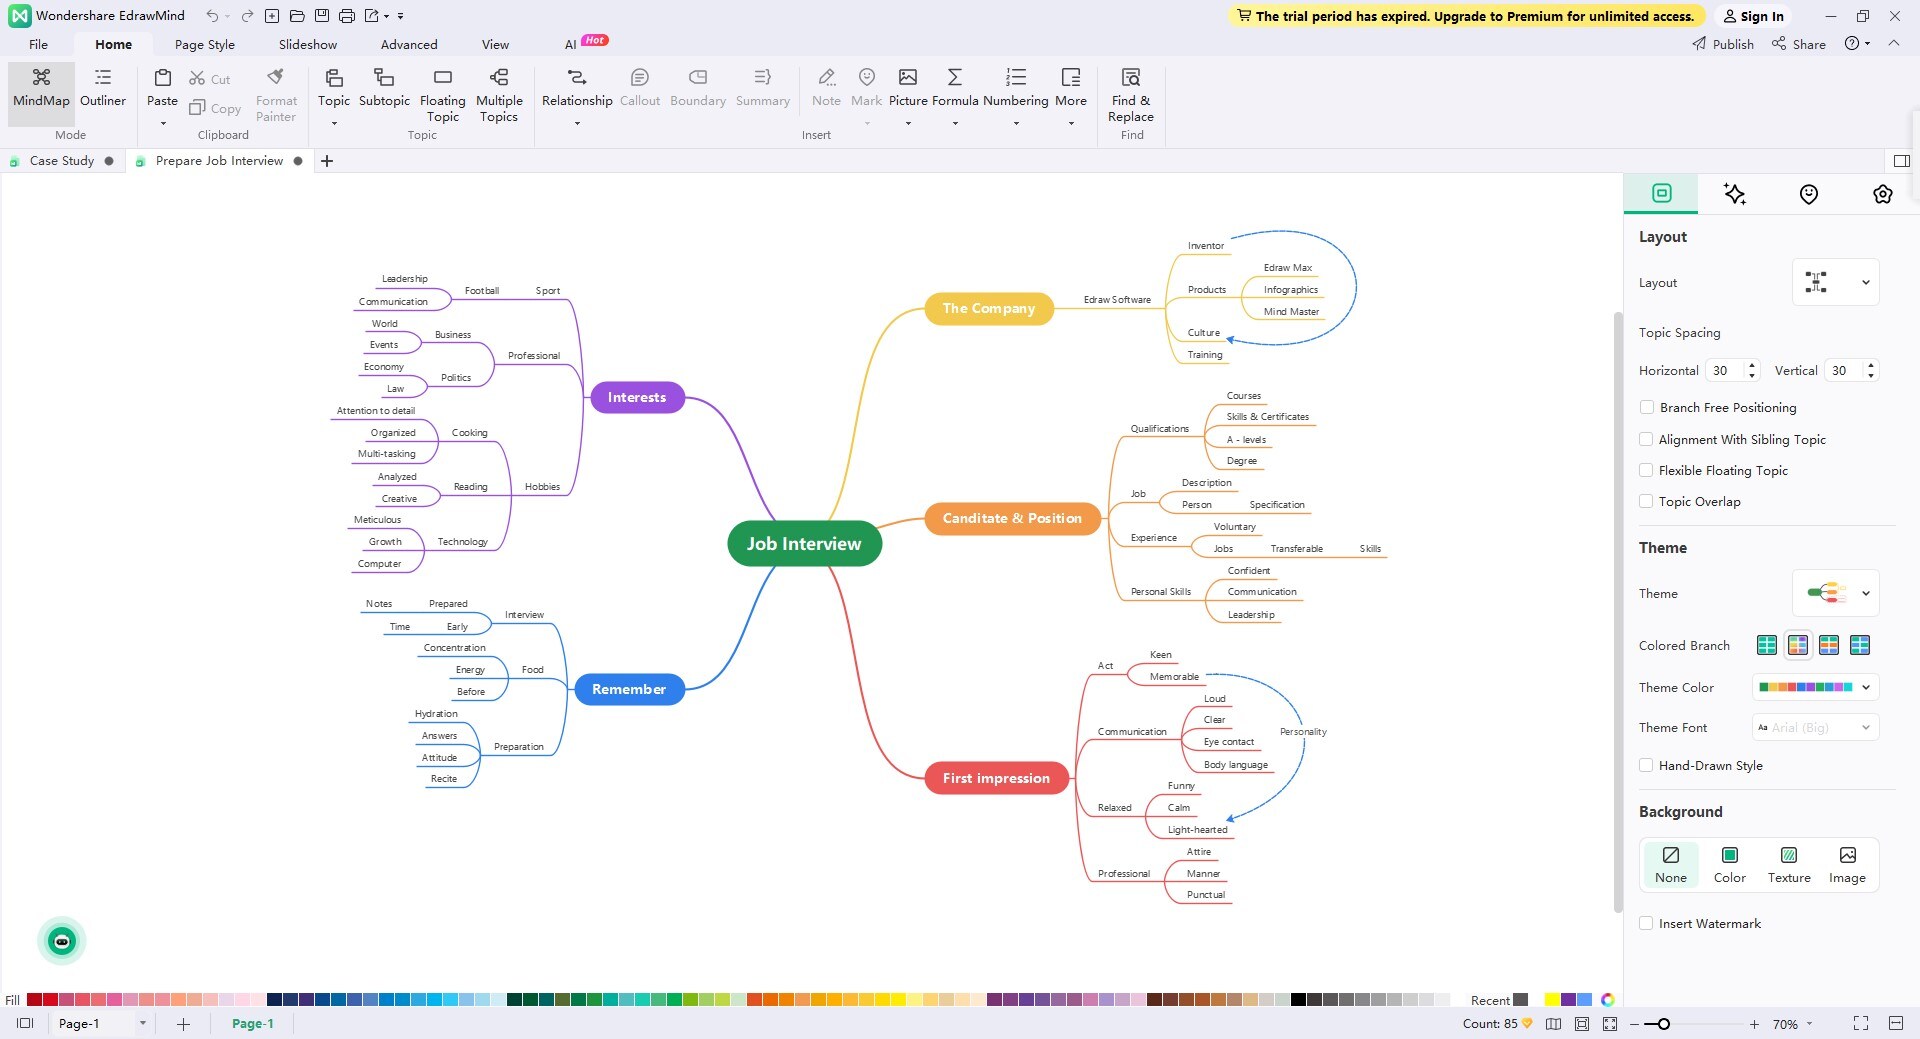Open the settings gear panel tab

[1883, 194]
